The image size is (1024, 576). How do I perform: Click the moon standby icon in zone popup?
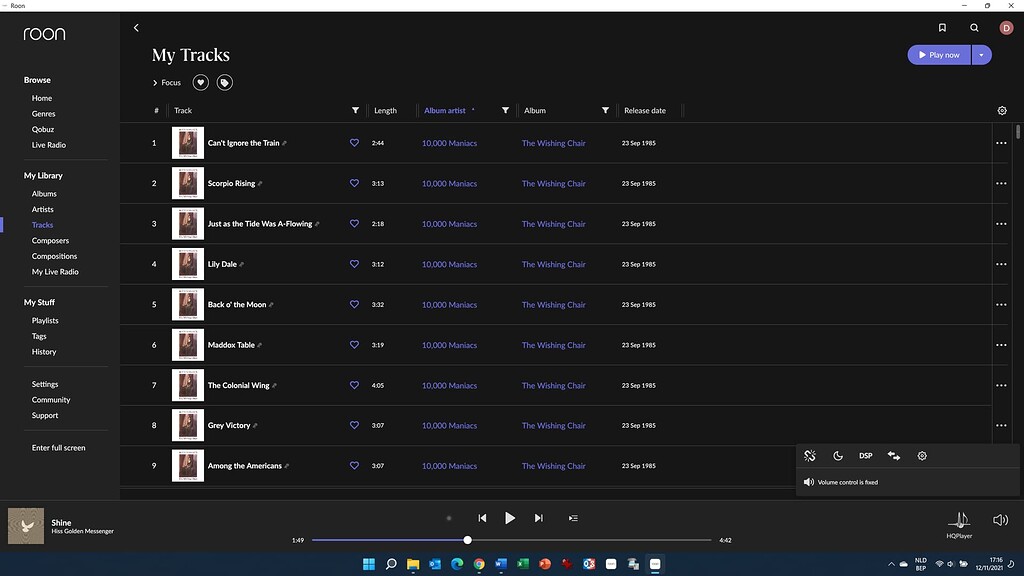[838, 455]
